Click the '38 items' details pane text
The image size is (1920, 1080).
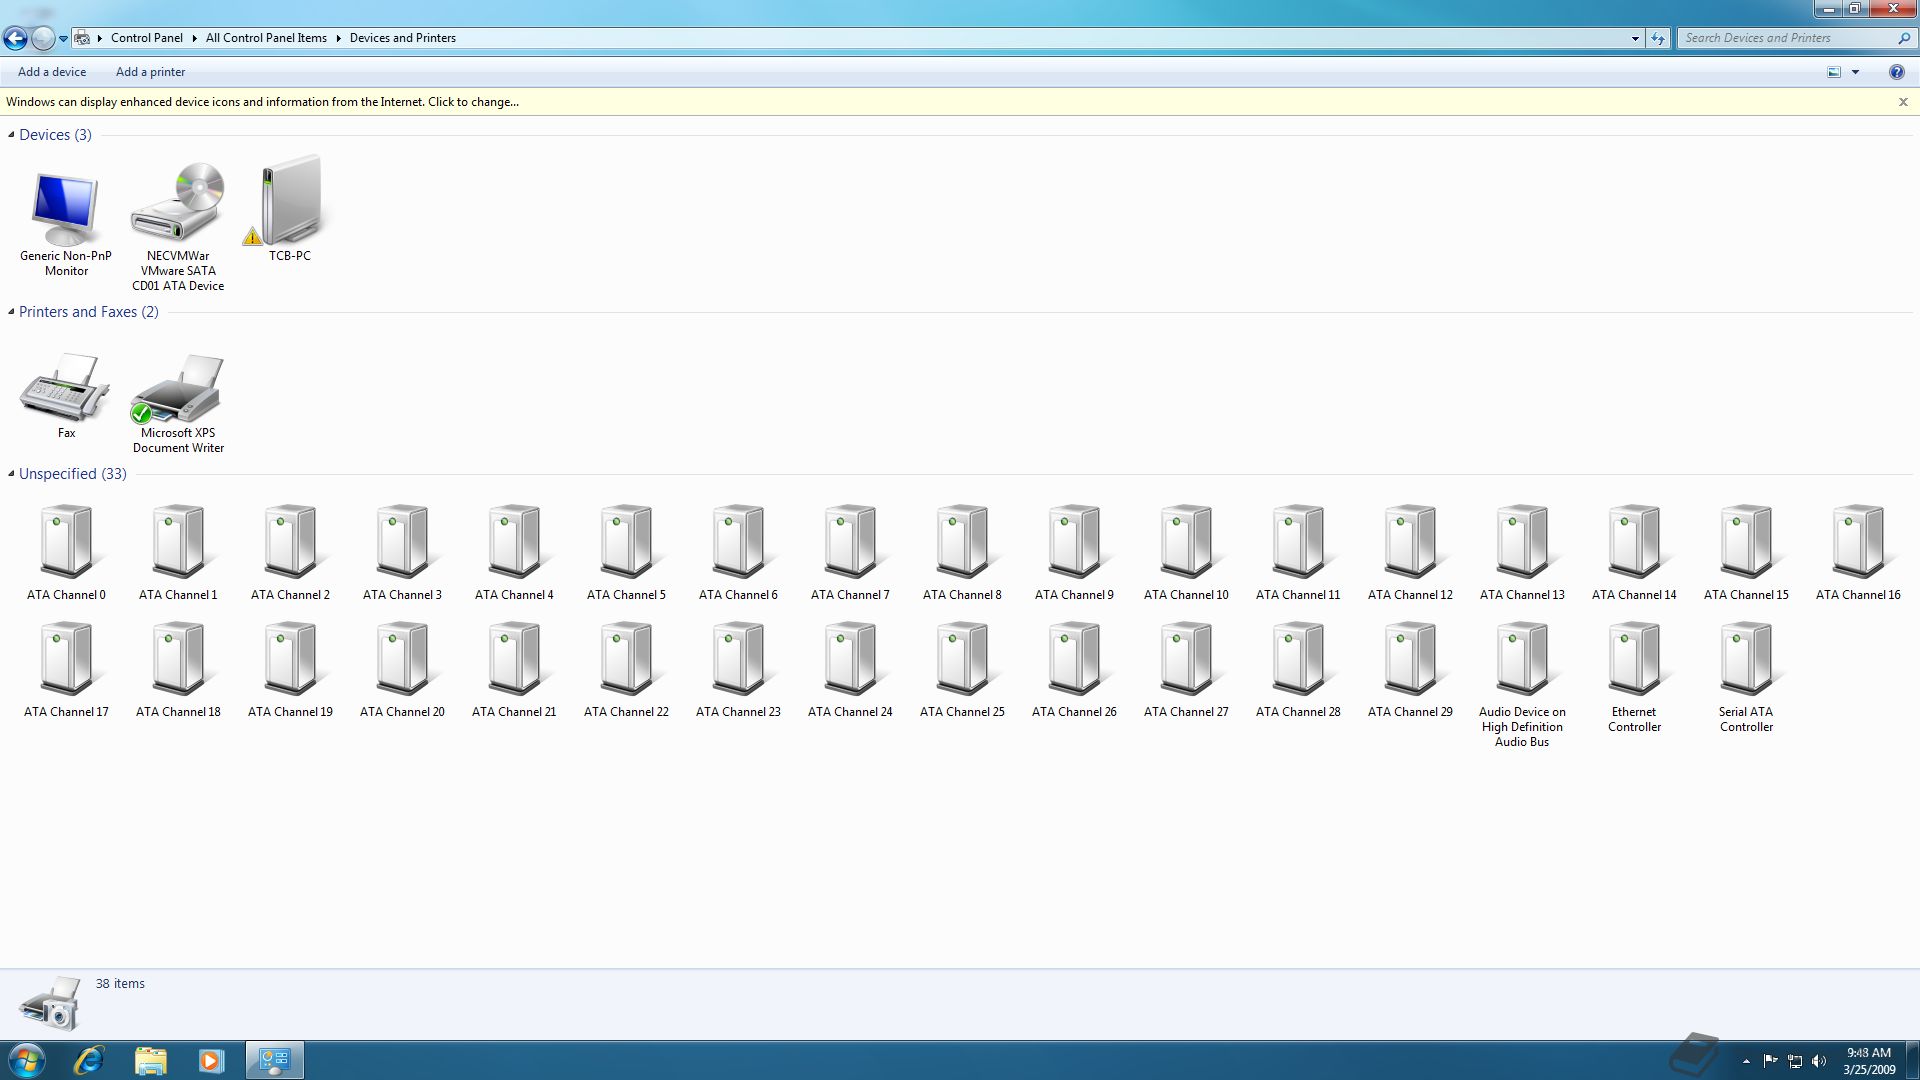tap(120, 984)
